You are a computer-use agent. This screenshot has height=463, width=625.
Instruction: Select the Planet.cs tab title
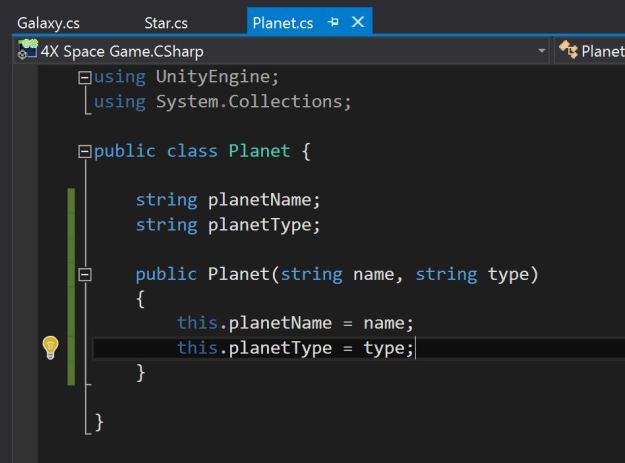(283, 23)
